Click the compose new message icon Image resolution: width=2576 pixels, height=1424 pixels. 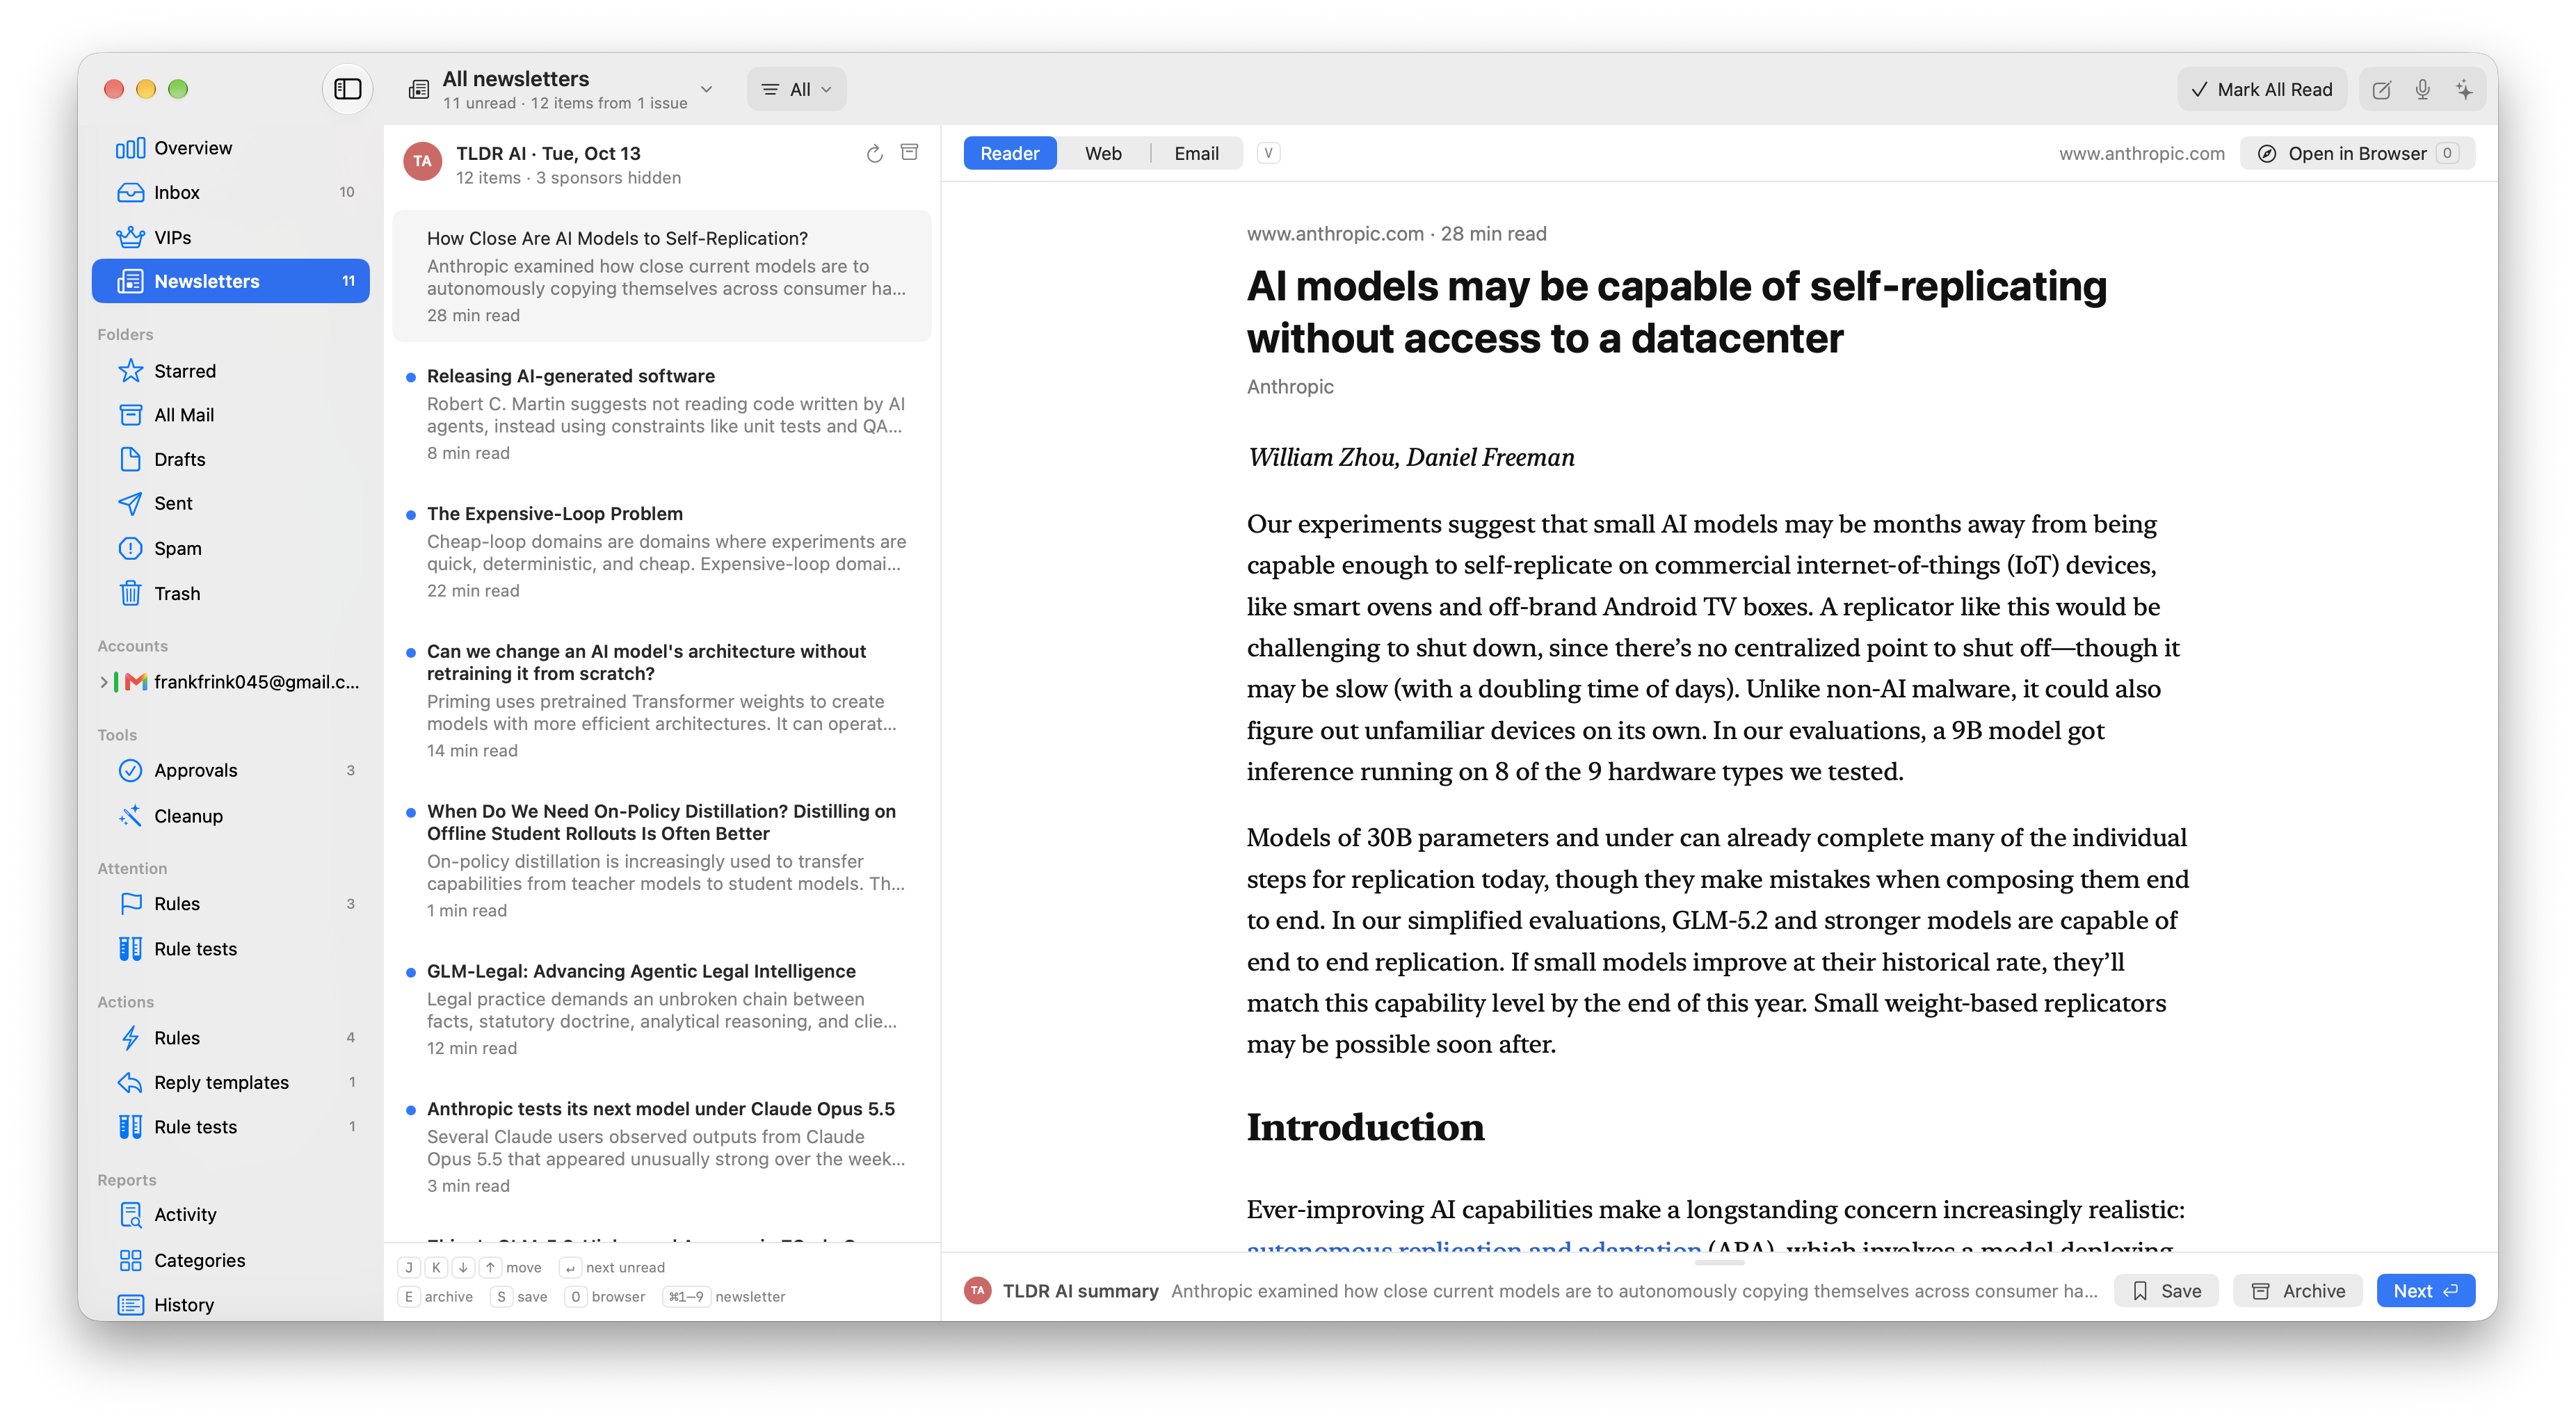2381,89
